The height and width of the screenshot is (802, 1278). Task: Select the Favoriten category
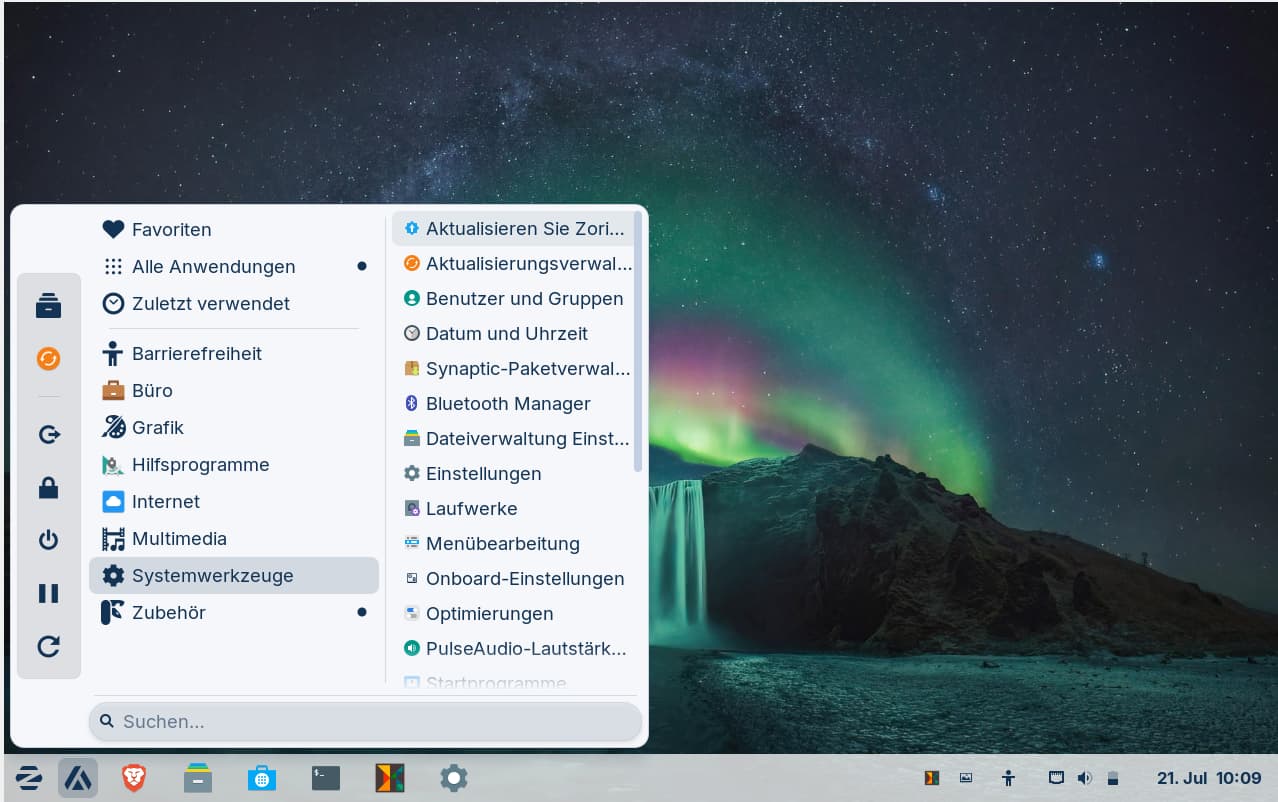tap(171, 229)
